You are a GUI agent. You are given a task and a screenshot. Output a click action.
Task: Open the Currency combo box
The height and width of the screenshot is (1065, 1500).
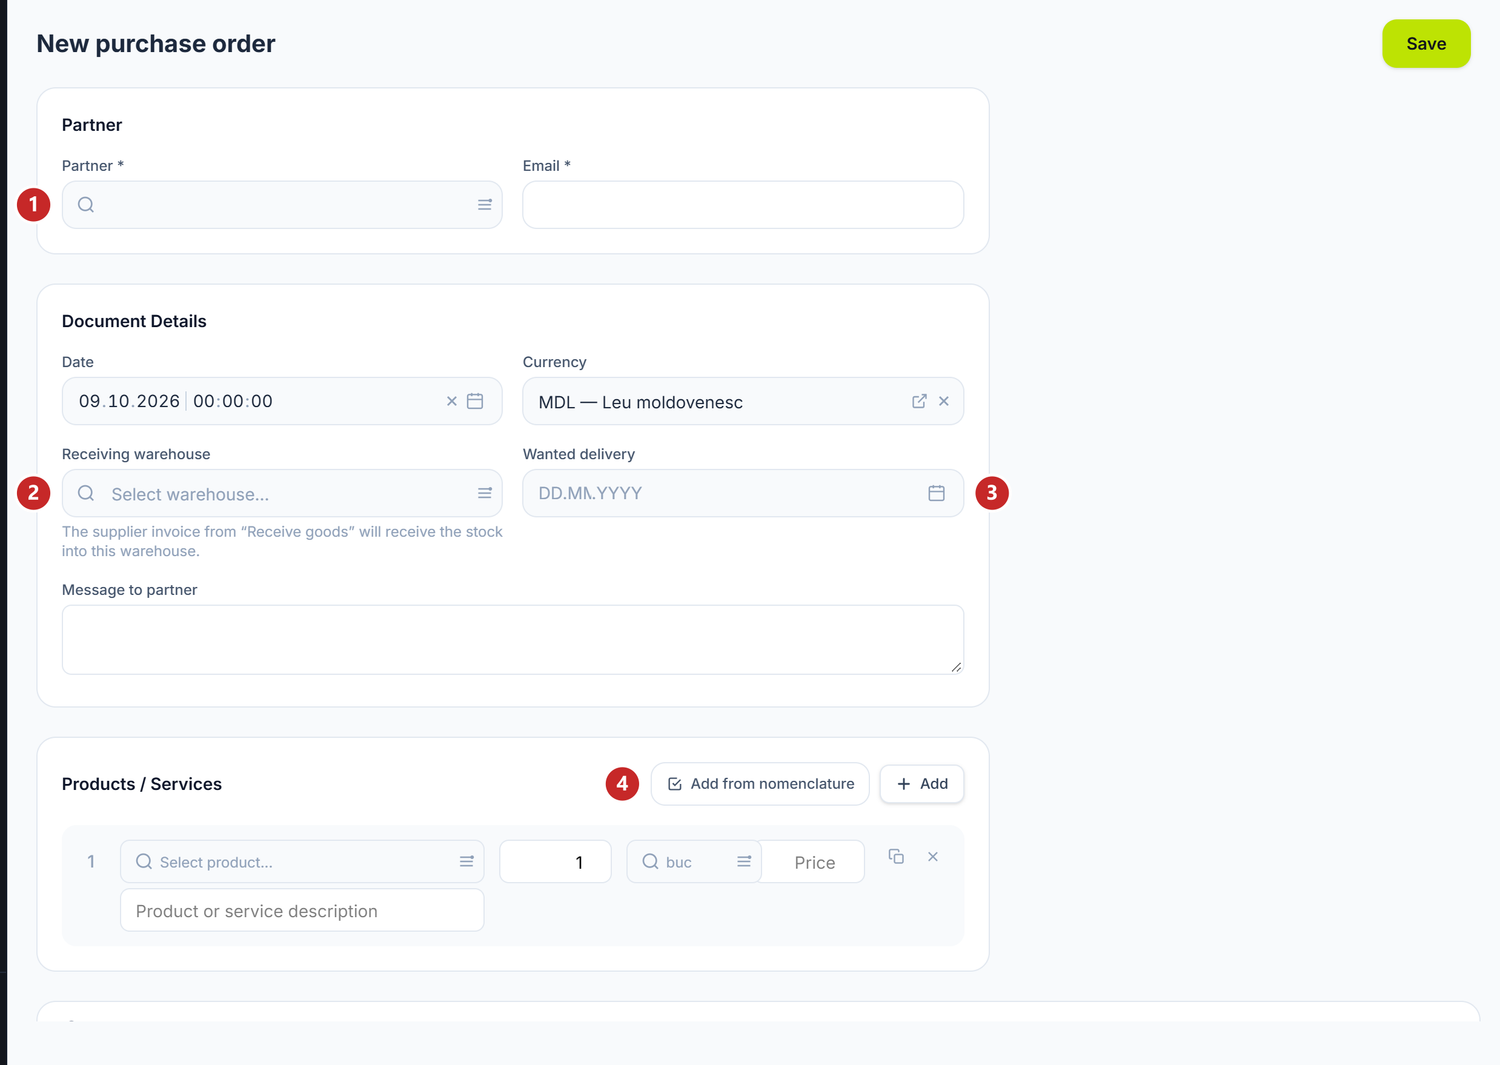743,401
